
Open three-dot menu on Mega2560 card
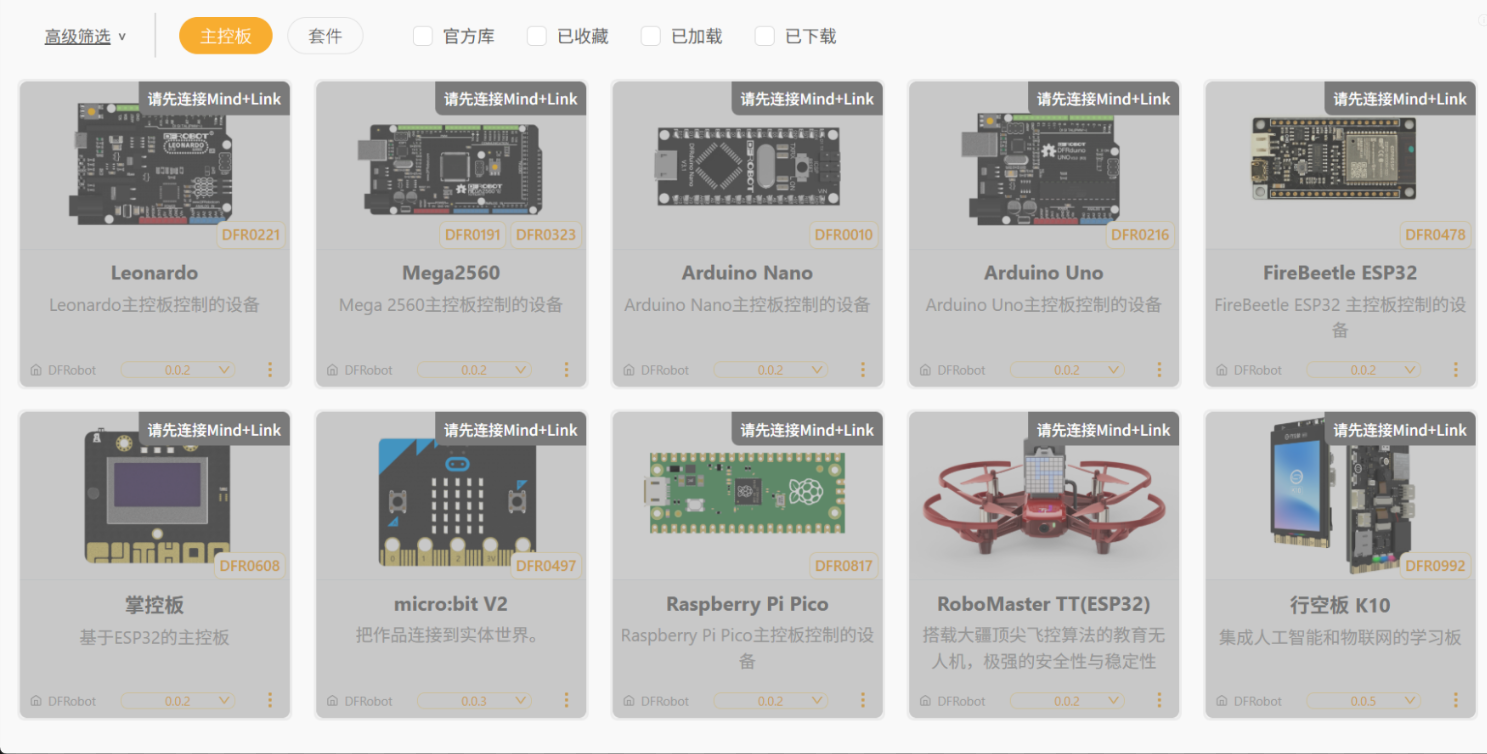[566, 370]
